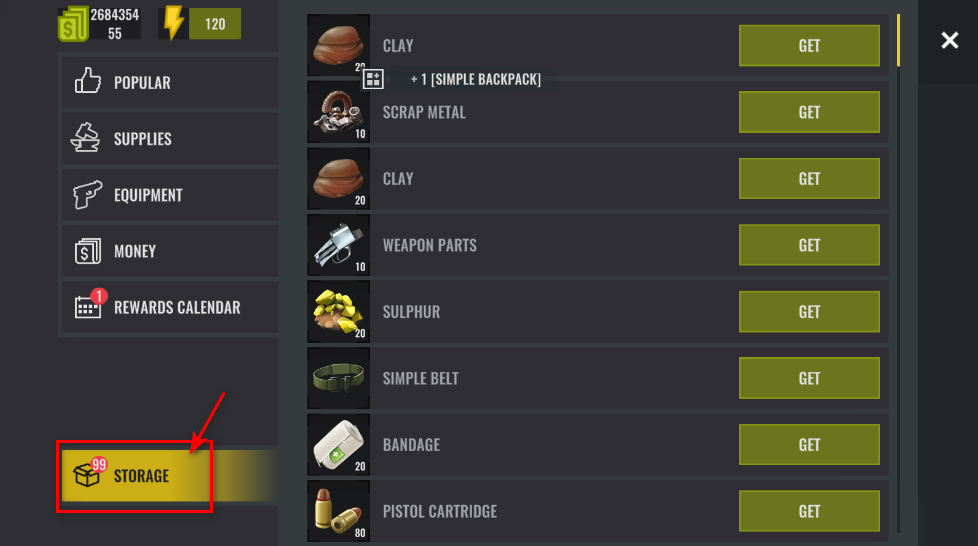Screen dimensions: 978x546
Task: Click the Scrap Metal item icon
Action: click(339, 112)
